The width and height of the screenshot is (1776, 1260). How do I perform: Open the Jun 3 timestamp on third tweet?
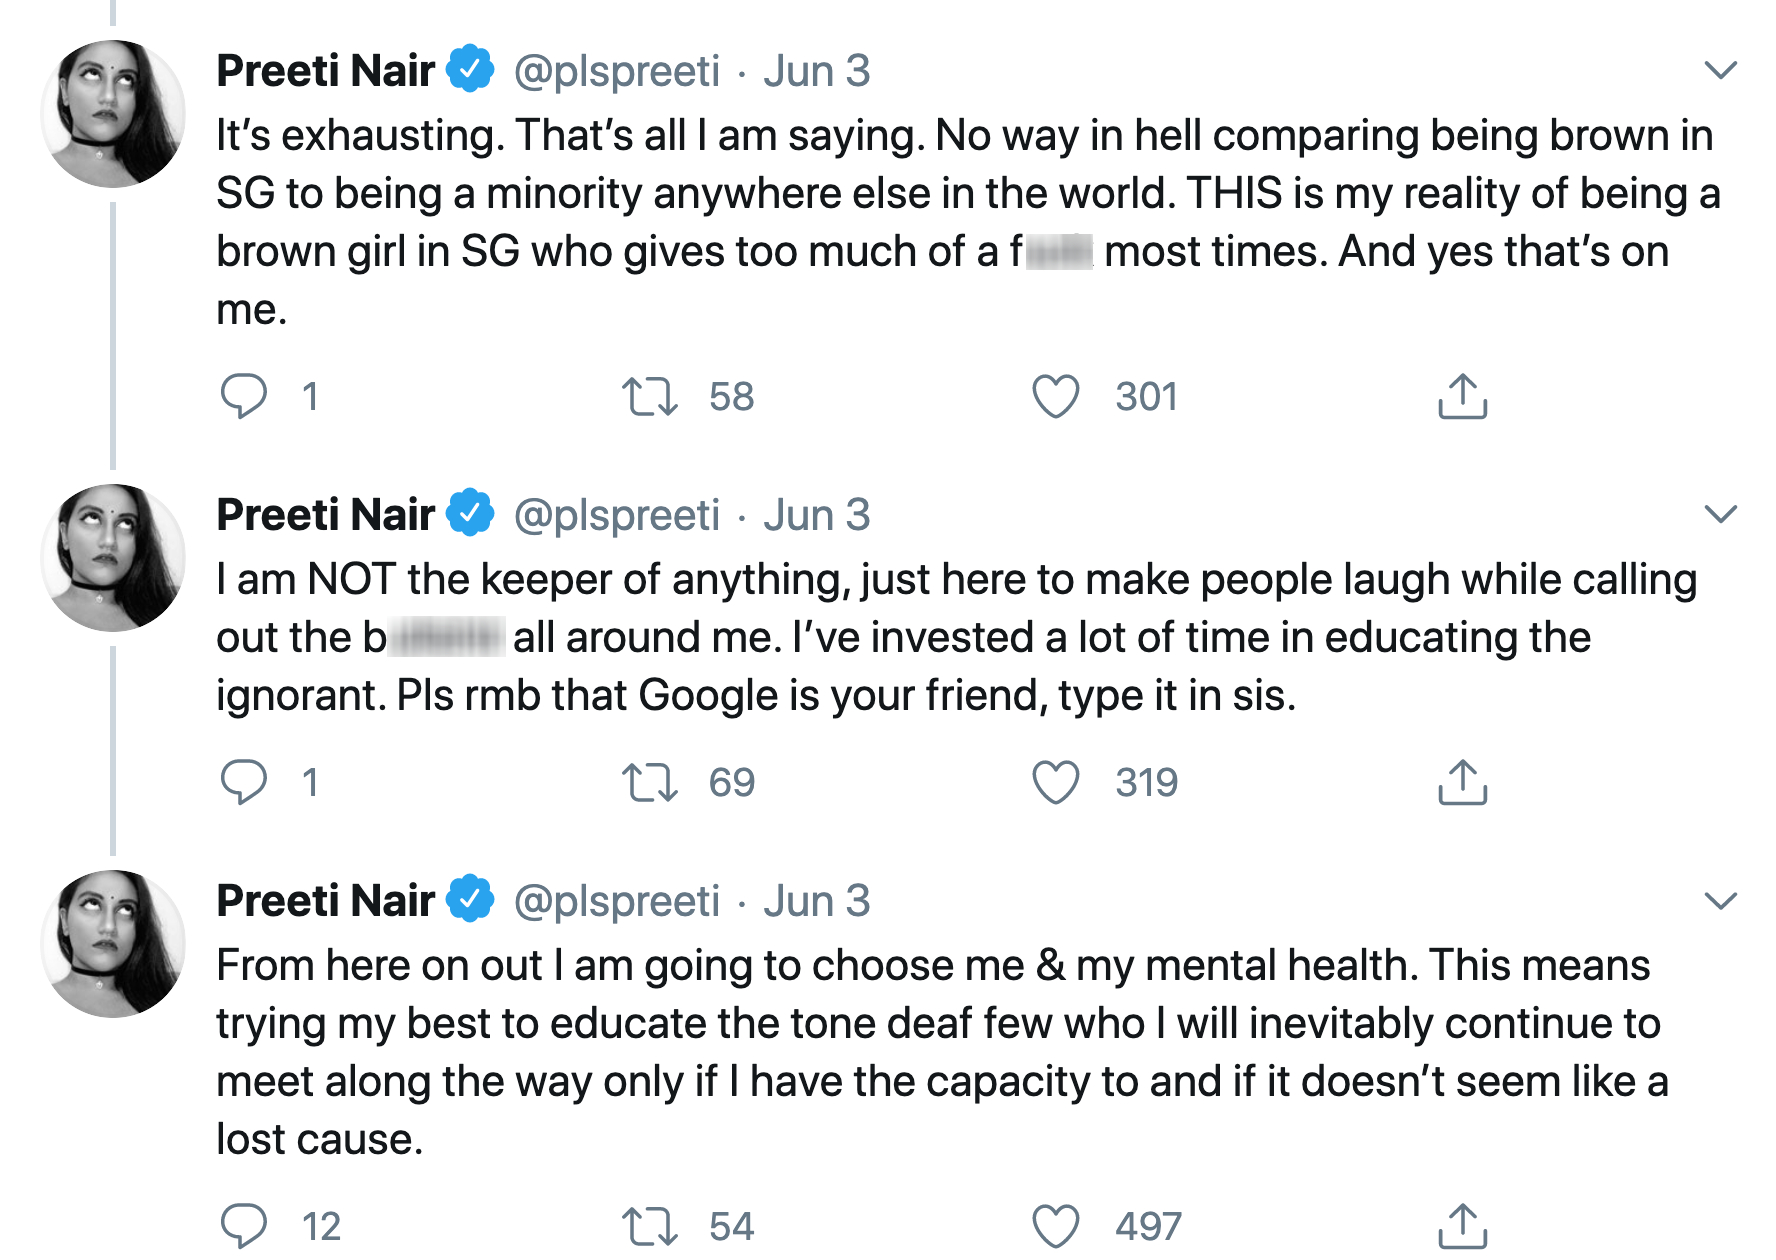816,901
